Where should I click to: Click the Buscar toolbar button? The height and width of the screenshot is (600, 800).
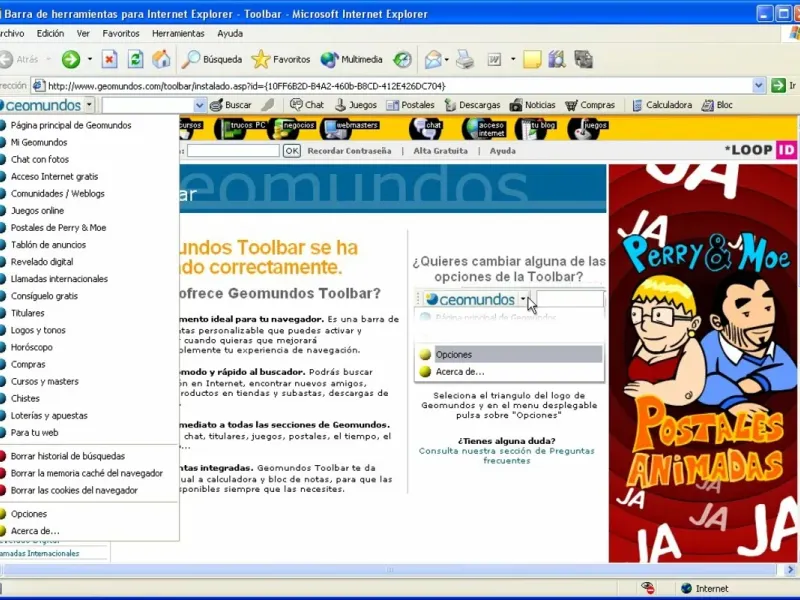tap(231, 105)
